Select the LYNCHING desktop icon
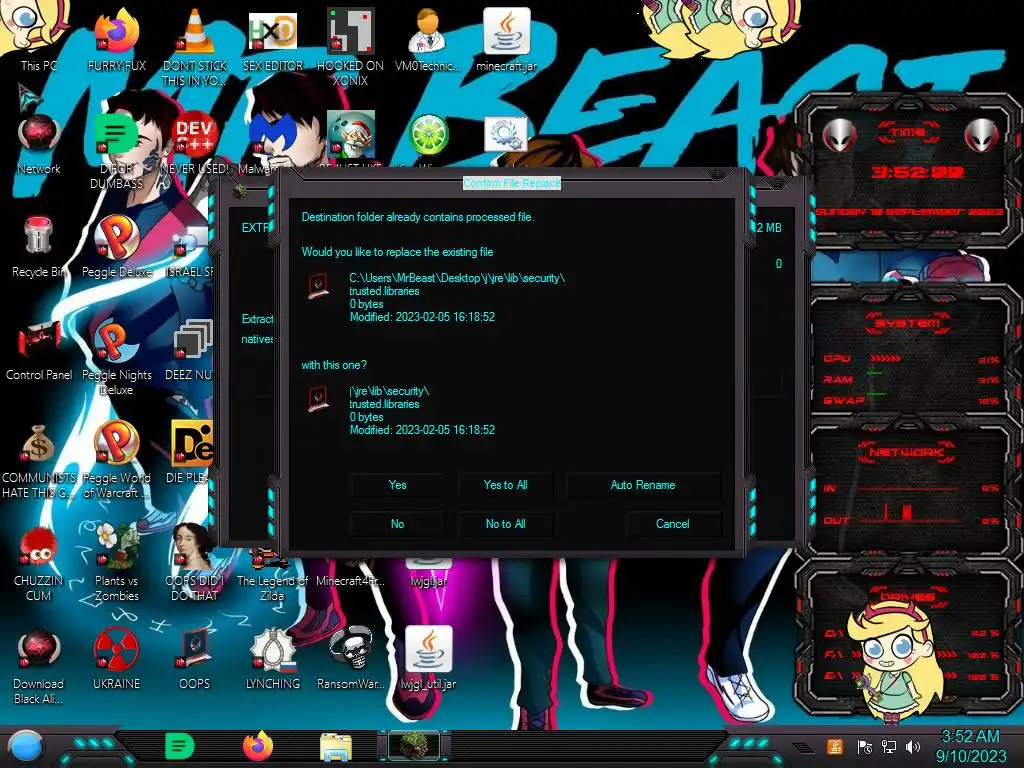 272,660
